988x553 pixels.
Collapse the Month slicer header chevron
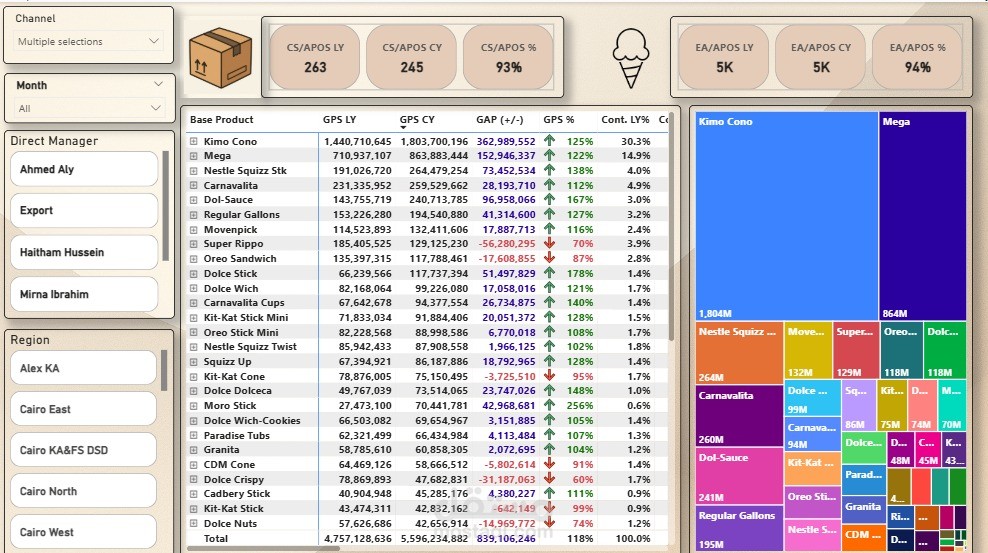point(158,84)
